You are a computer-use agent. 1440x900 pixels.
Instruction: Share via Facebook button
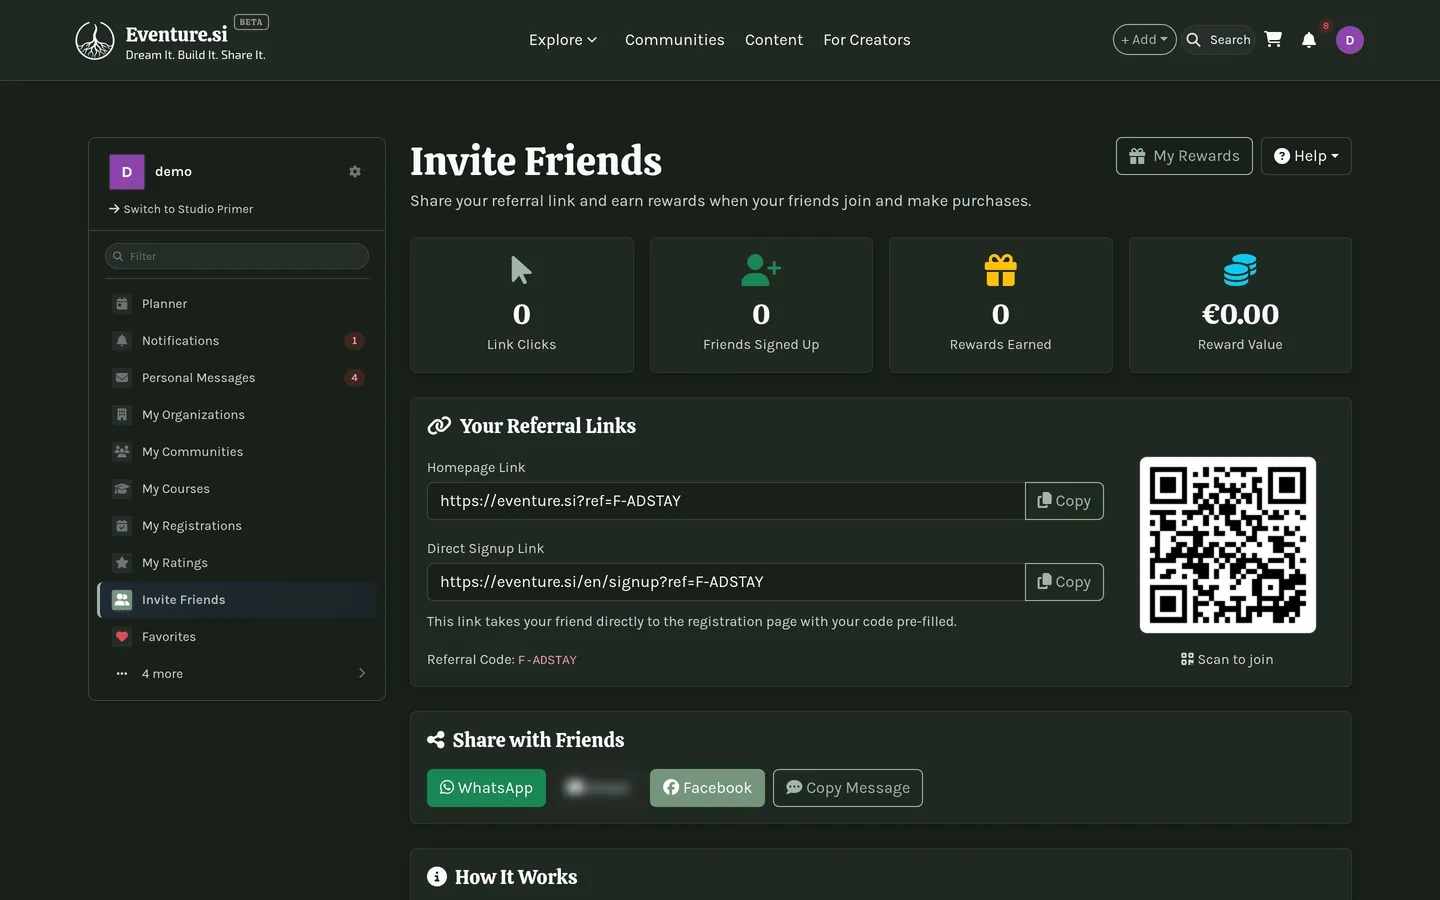click(707, 788)
